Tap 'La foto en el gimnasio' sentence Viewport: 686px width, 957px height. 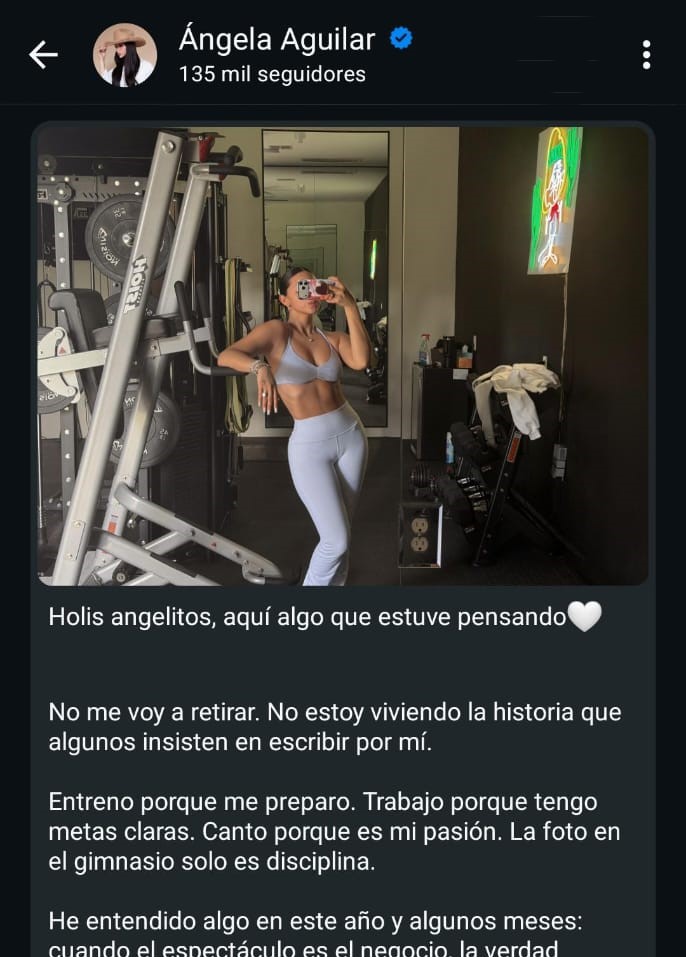coord(334,847)
